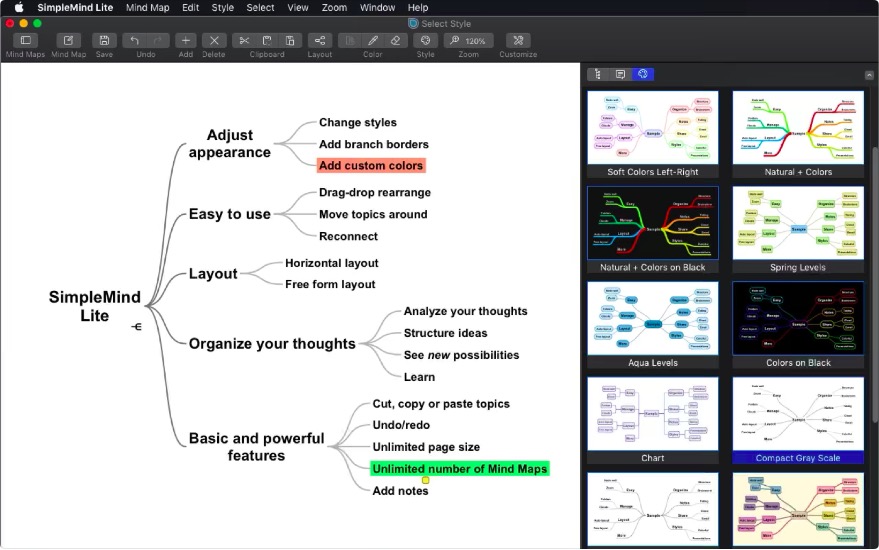Image resolution: width=879 pixels, height=550 pixels.
Task: Open the Select menu
Action: point(261,7)
